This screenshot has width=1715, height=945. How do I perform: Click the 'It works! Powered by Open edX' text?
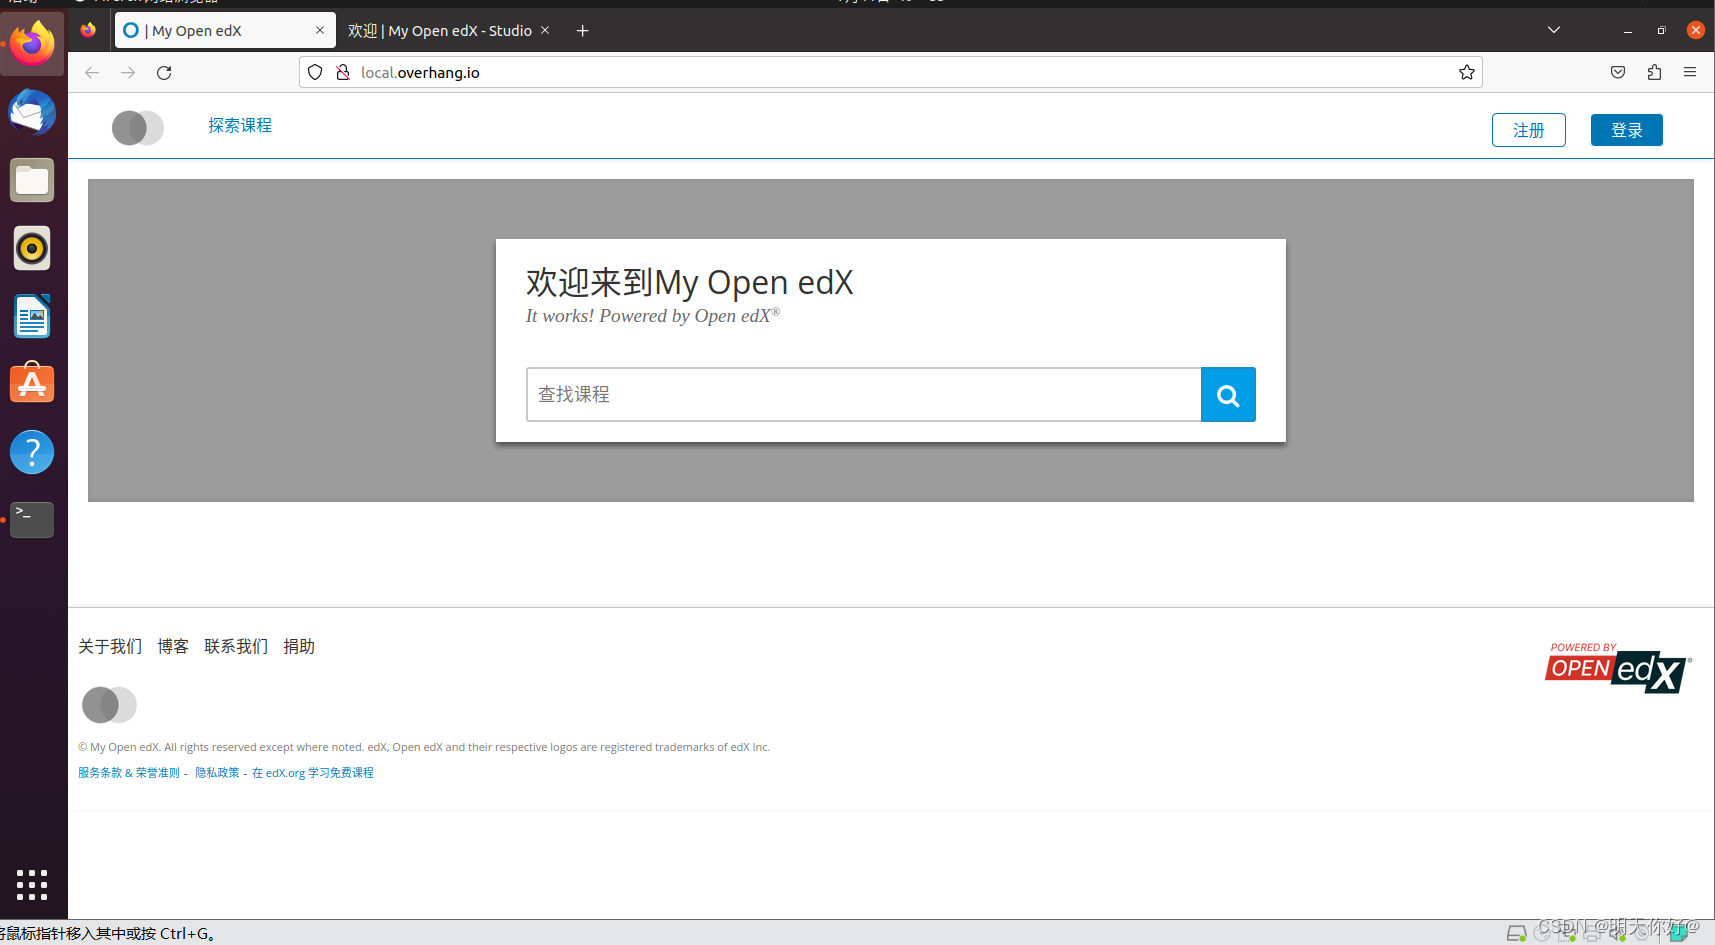pos(653,316)
